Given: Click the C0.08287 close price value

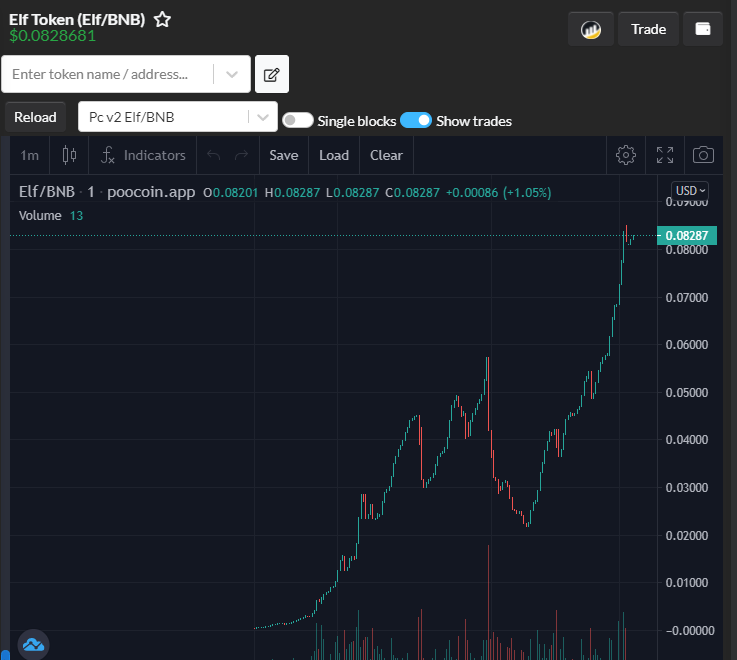Looking at the screenshot, I should click(x=412, y=193).
